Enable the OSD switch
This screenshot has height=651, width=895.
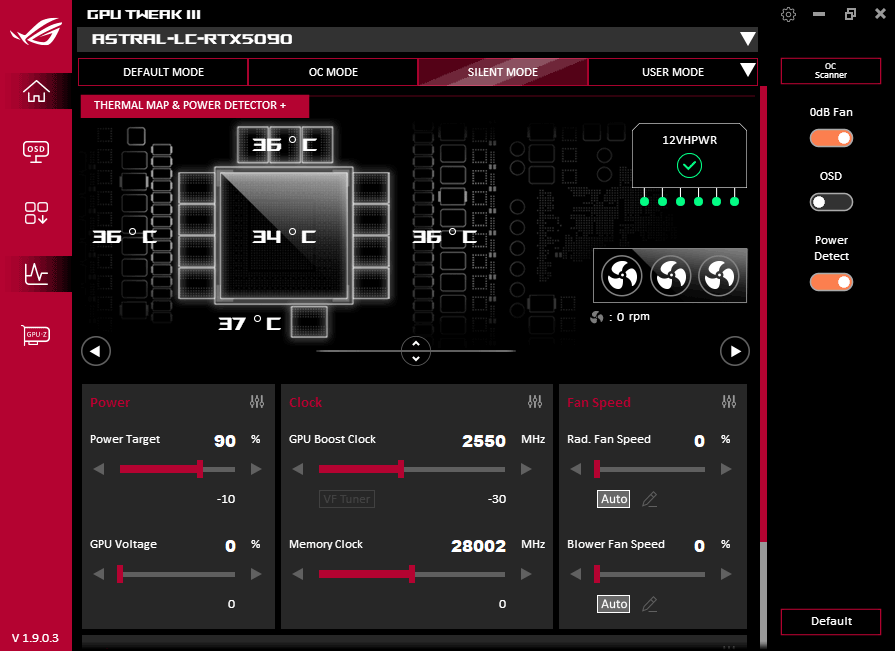tap(831, 202)
